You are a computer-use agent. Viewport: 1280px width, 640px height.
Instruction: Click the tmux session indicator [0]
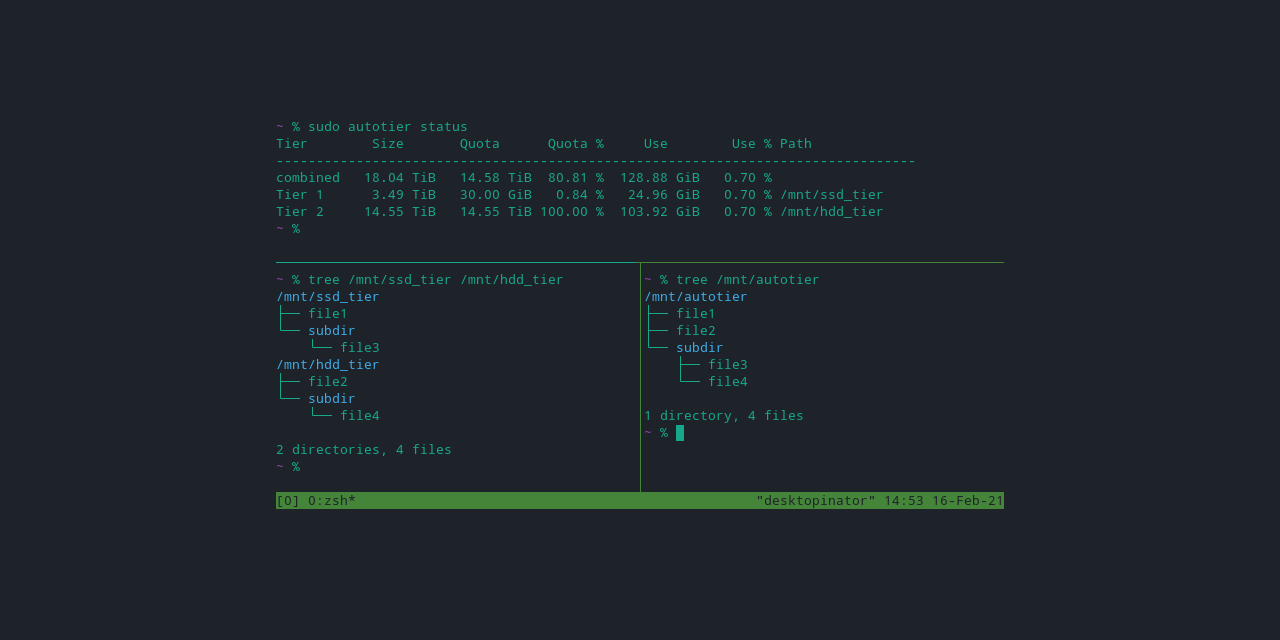click(288, 500)
